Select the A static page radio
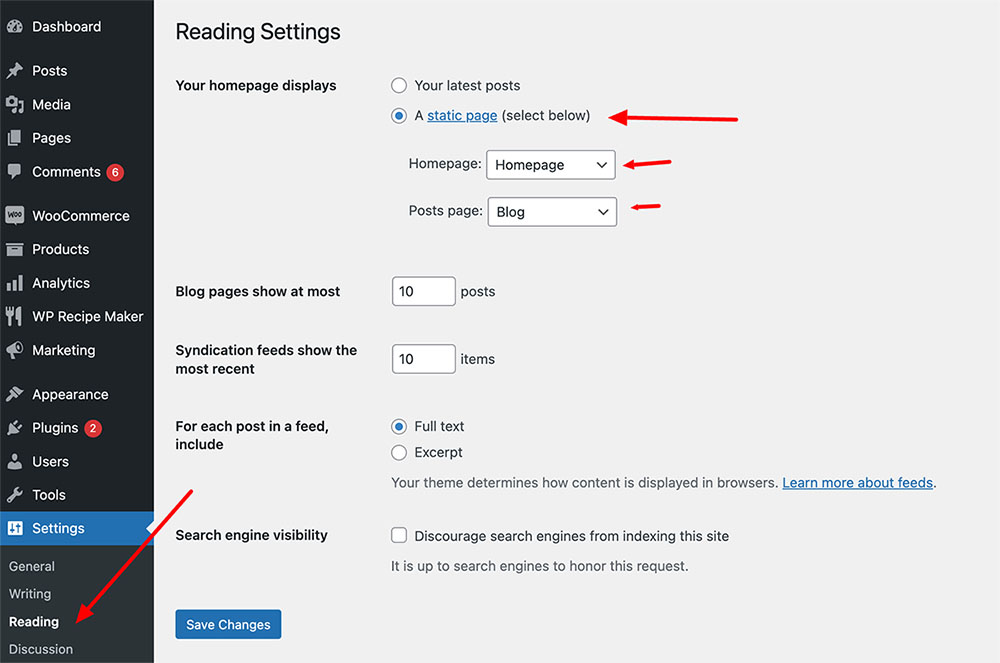The width and height of the screenshot is (1000, 663). tap(399, 116)
